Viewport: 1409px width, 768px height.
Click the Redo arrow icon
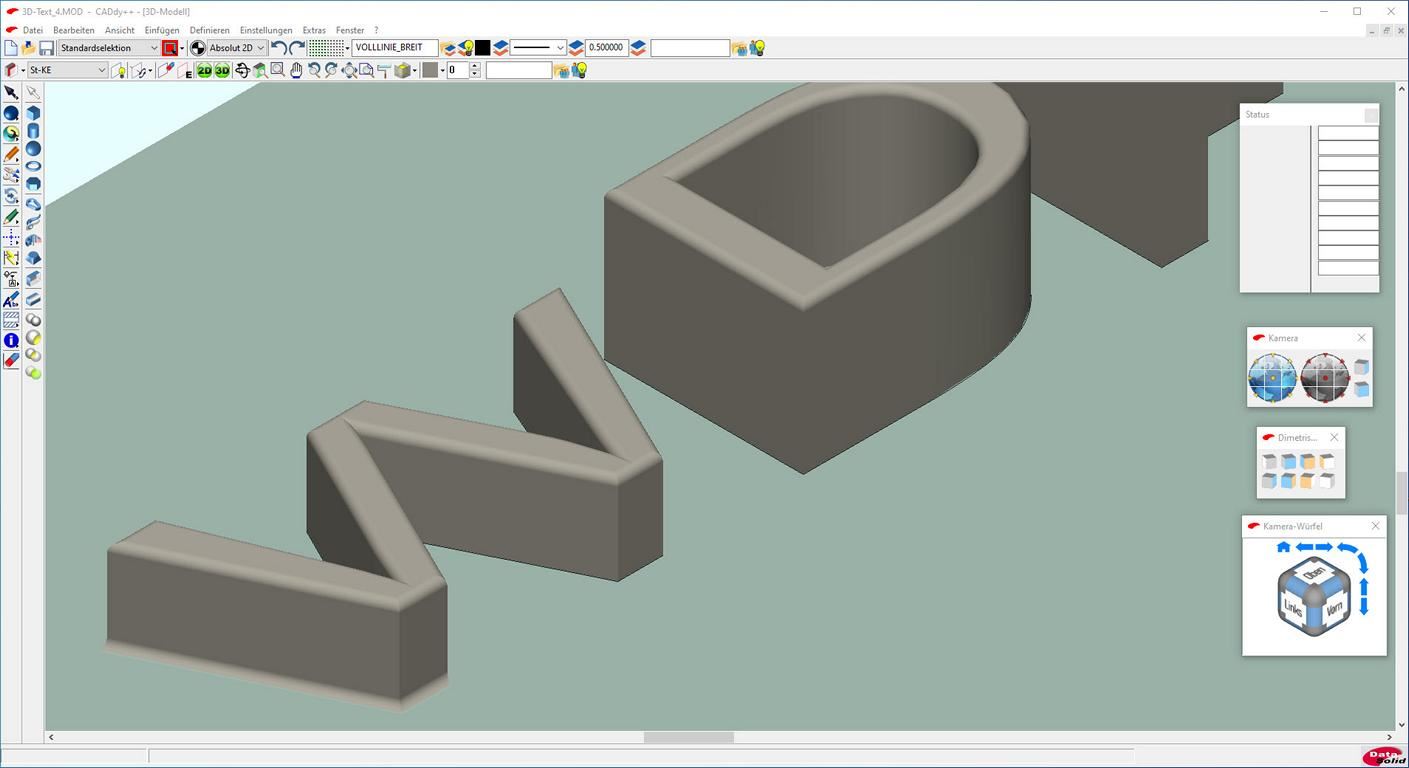pyautogui.click(x=297, y=48)
